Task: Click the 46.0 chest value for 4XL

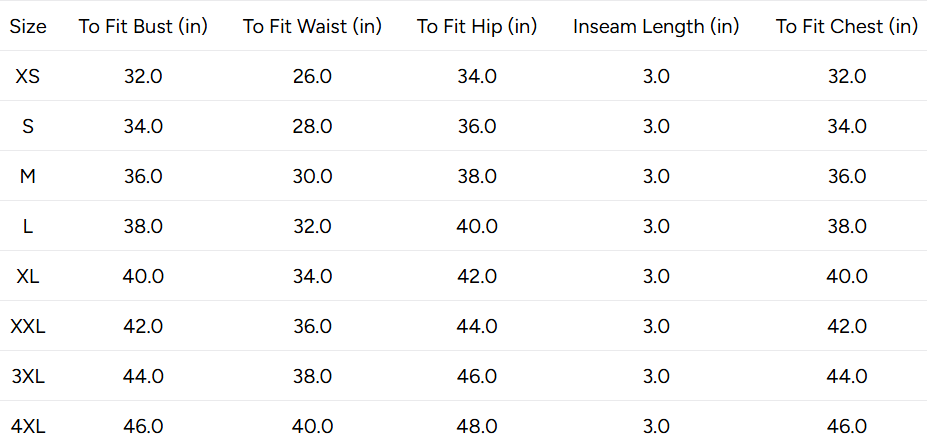Action: tap(847, 426)
